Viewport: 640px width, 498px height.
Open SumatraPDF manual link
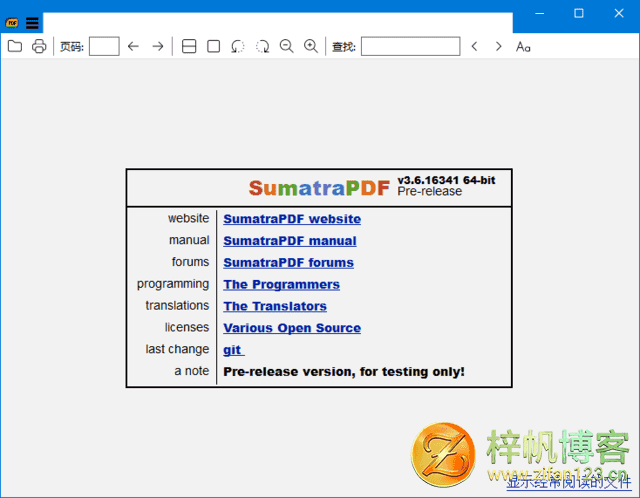(290, 241)
